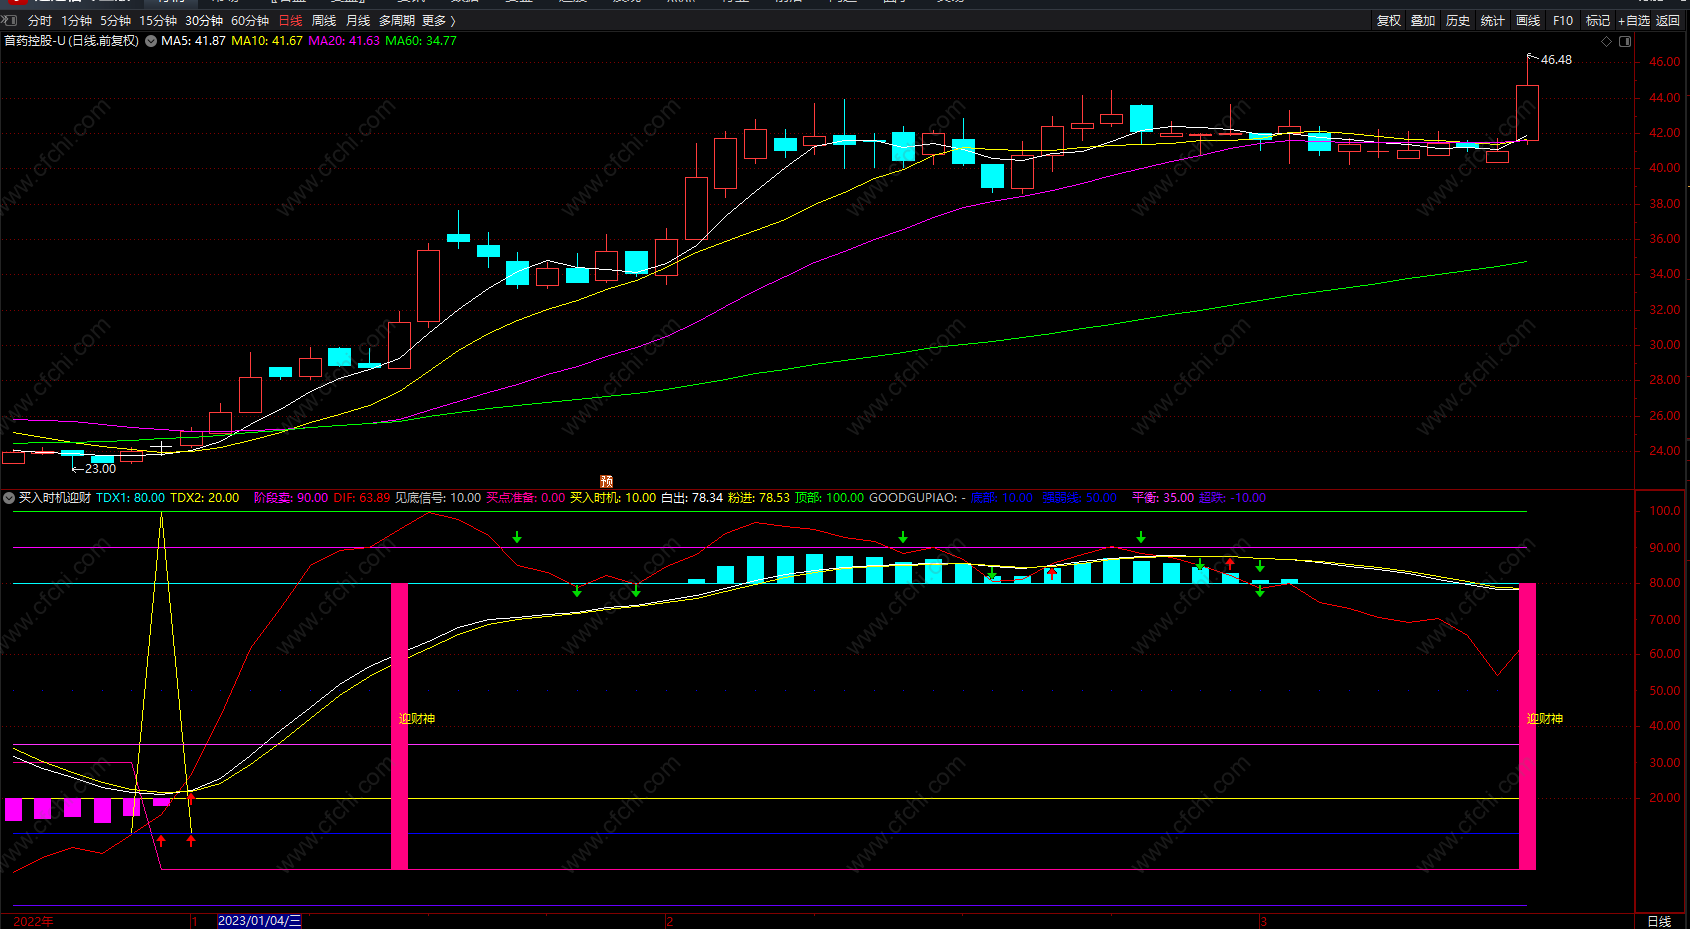1690x929 pixels.
Task: Click the 返回 back button
Action: 1668,21
